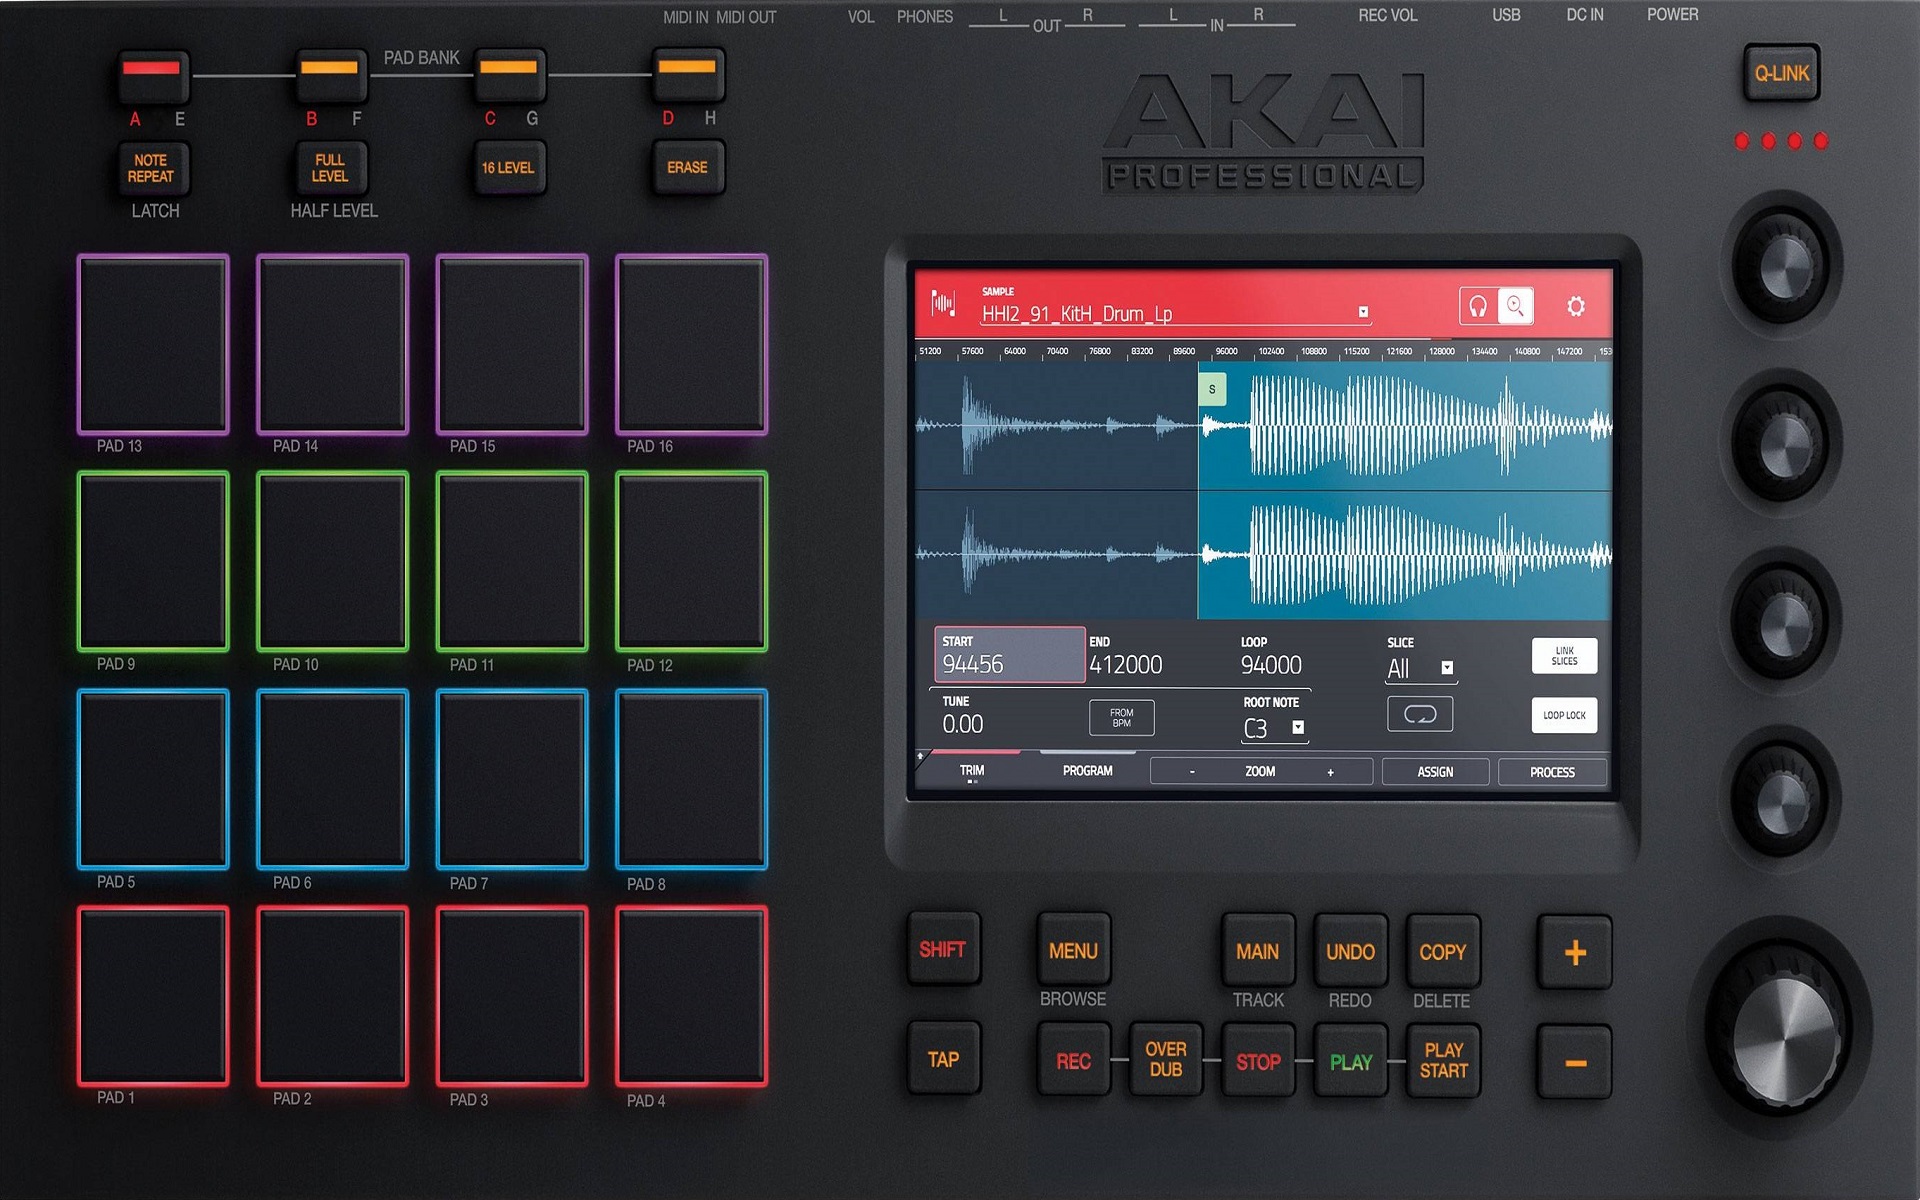The height and width of the screenshot is (1200, 1920).
Task: Open the sample name dropdown arrow
Action: pyautogui.click(x=1363, y=312)
